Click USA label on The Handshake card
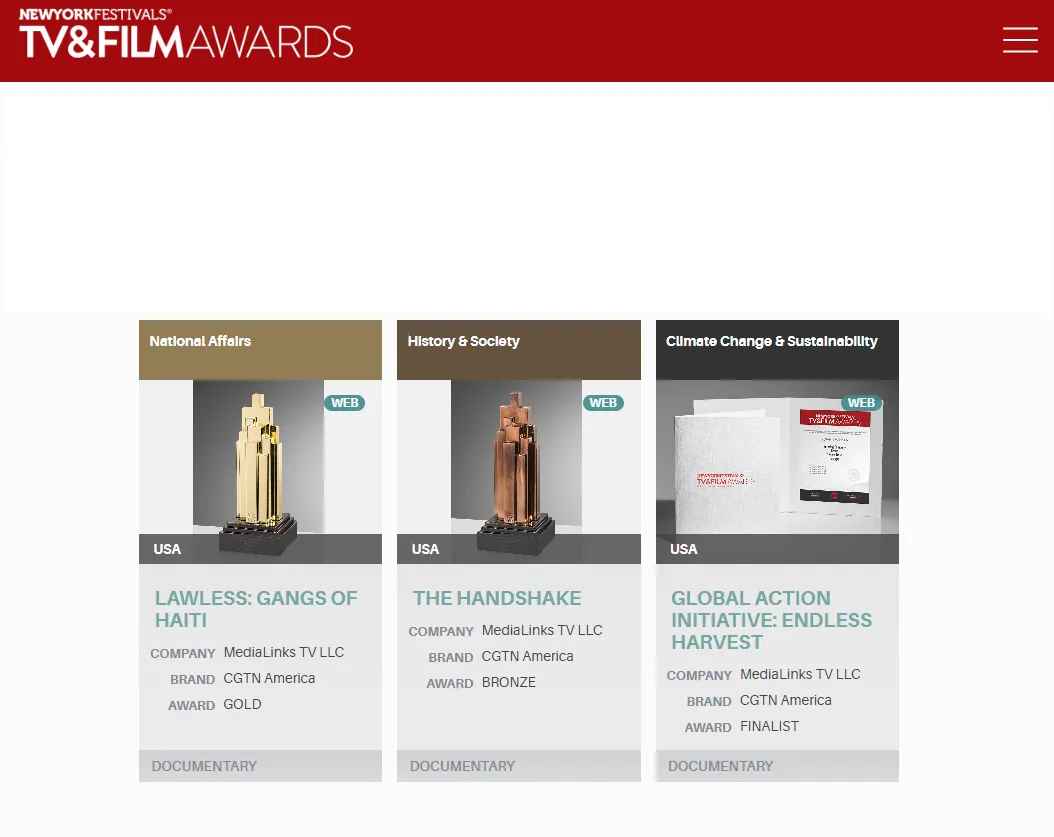Image resolution: width=1054 pixels, height=837 pixels. pyautogui.click(x=425, y=549)
